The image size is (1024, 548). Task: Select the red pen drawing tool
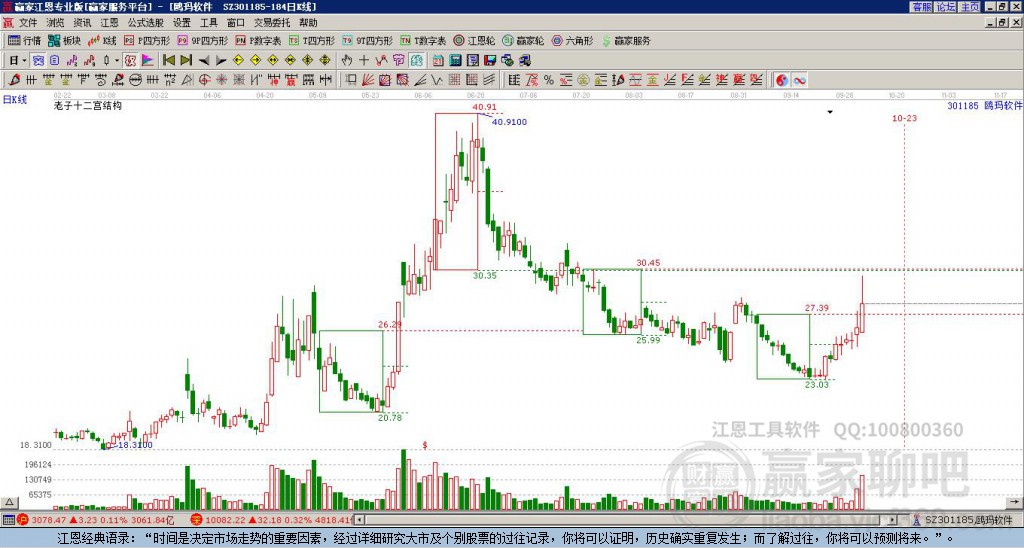point(14,80)
